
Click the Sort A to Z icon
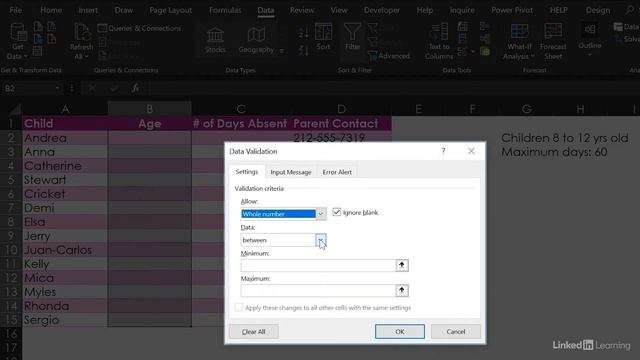tap(304, 33)
